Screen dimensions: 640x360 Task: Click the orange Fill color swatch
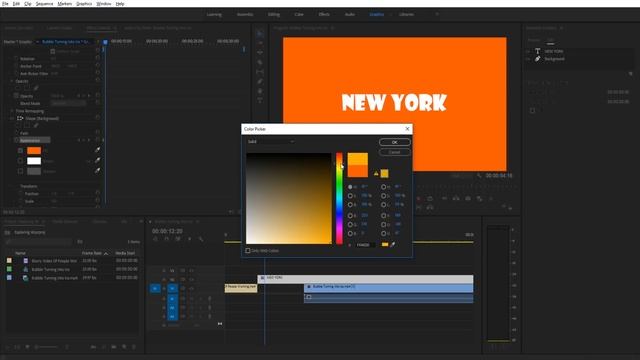[x=34, y=151]
